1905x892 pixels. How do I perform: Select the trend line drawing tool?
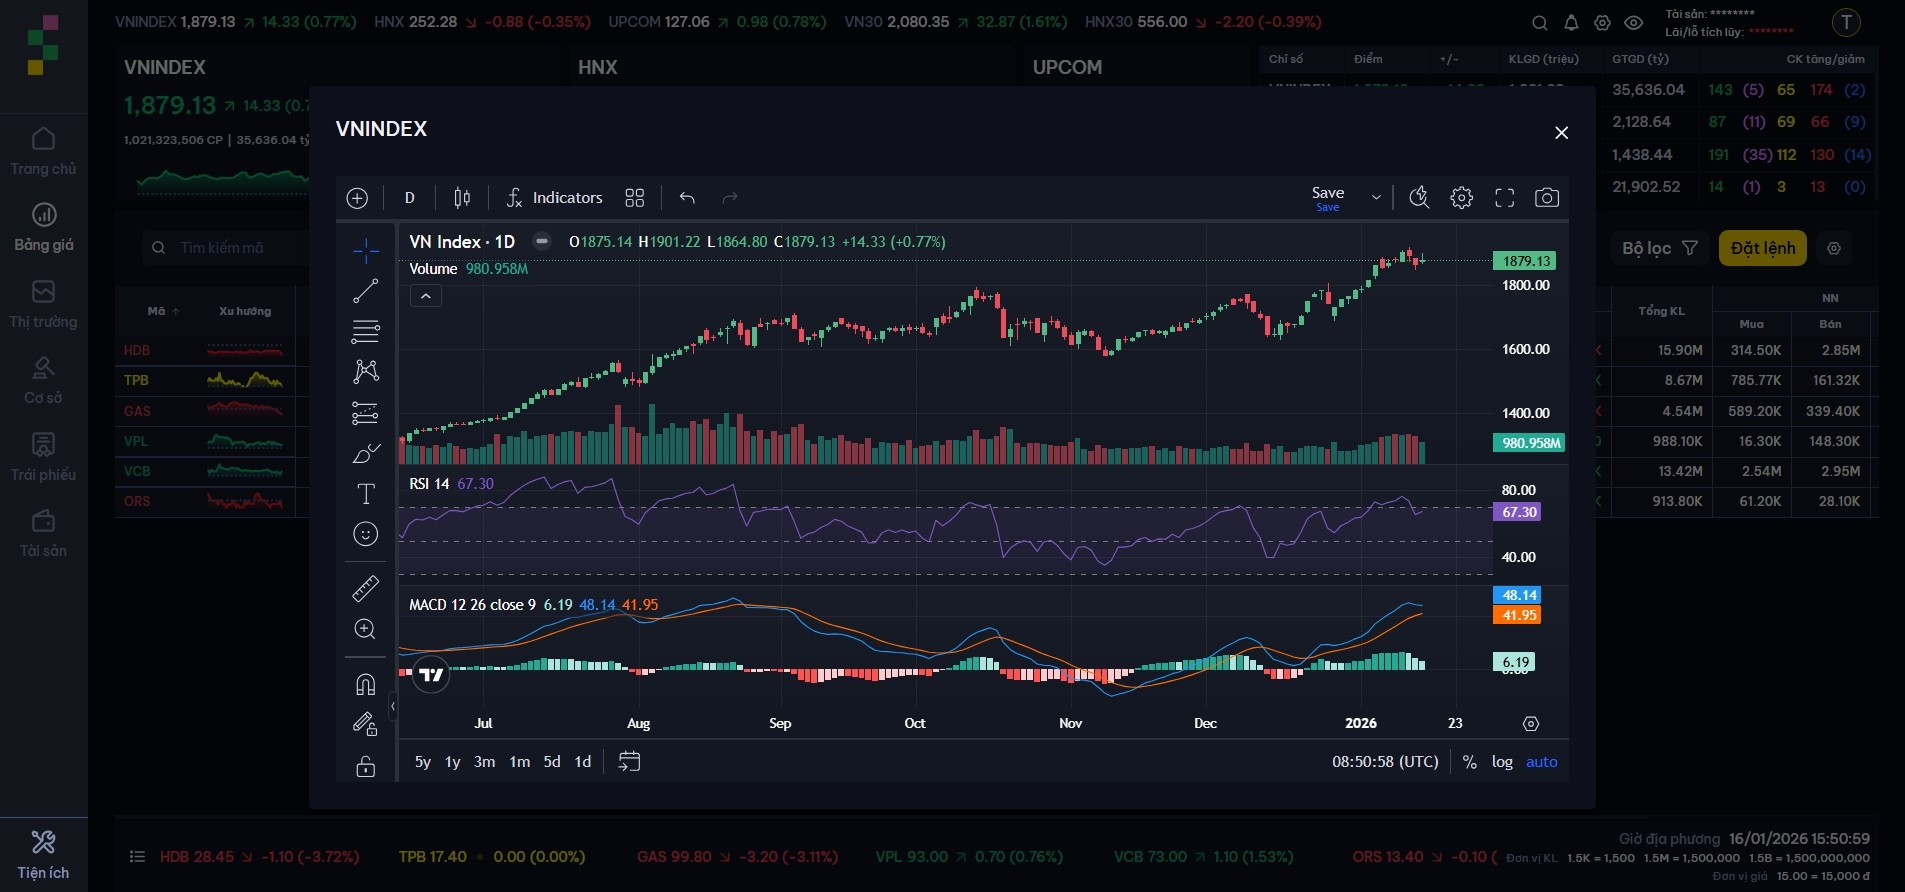click(x=365, y=291)
